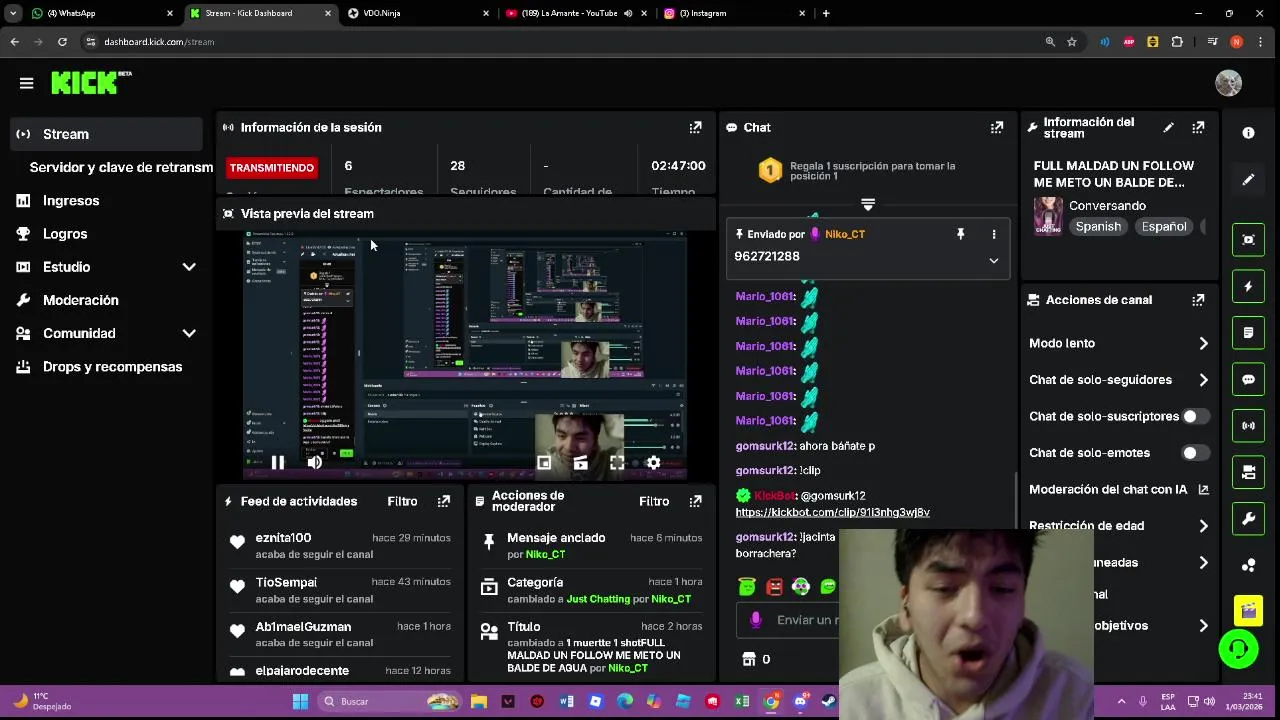This screenshot has width=1280, height=720.
Task: Toggle the wrench widget in right sidebar
Action: pyautogui.click(x=1248, y=518)
